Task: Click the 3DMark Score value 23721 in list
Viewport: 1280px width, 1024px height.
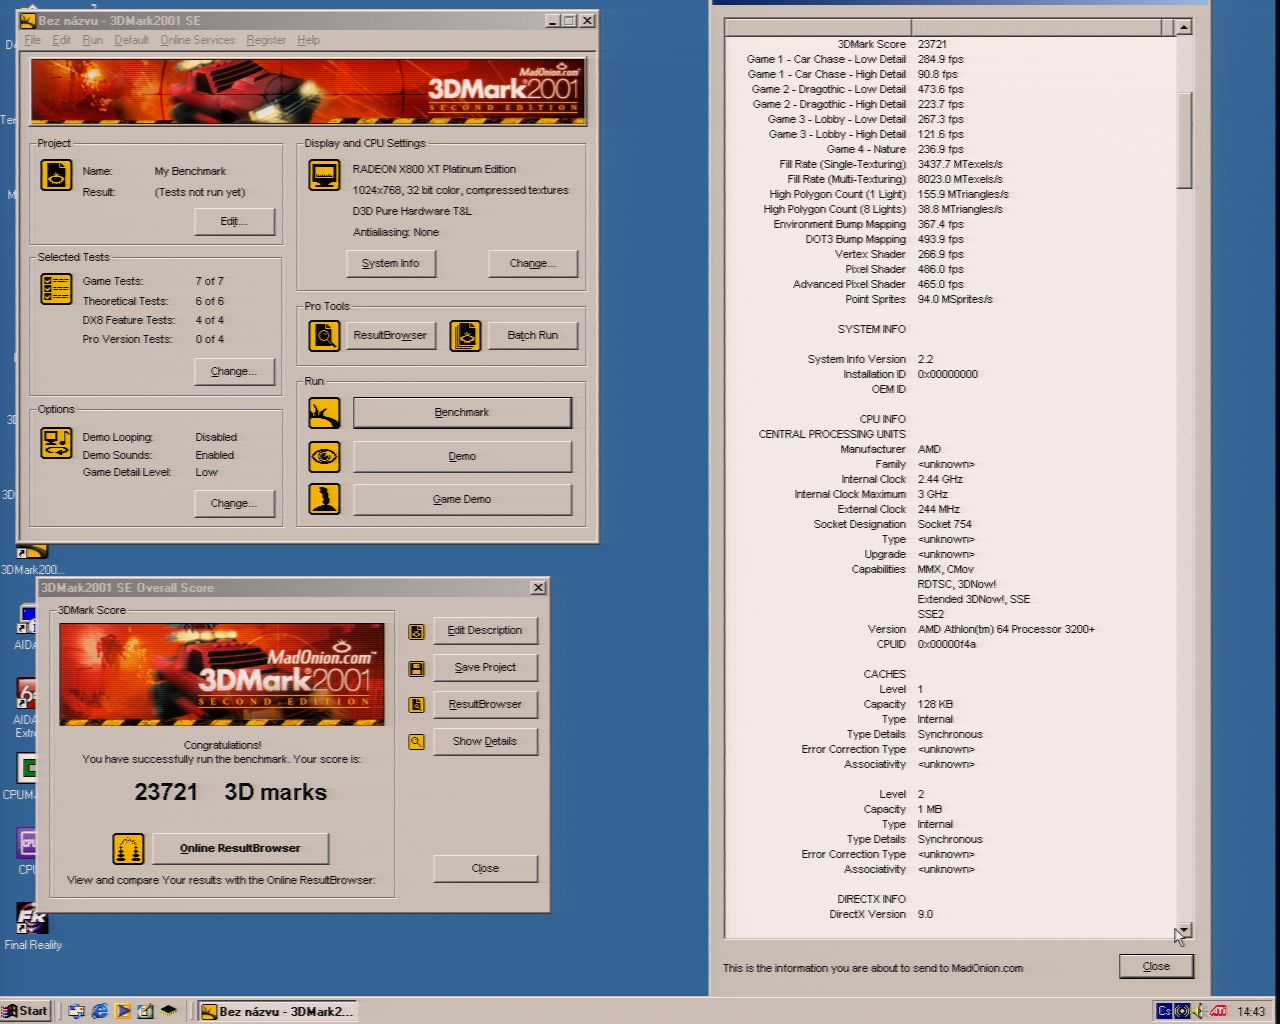Action: coord(932,44)
